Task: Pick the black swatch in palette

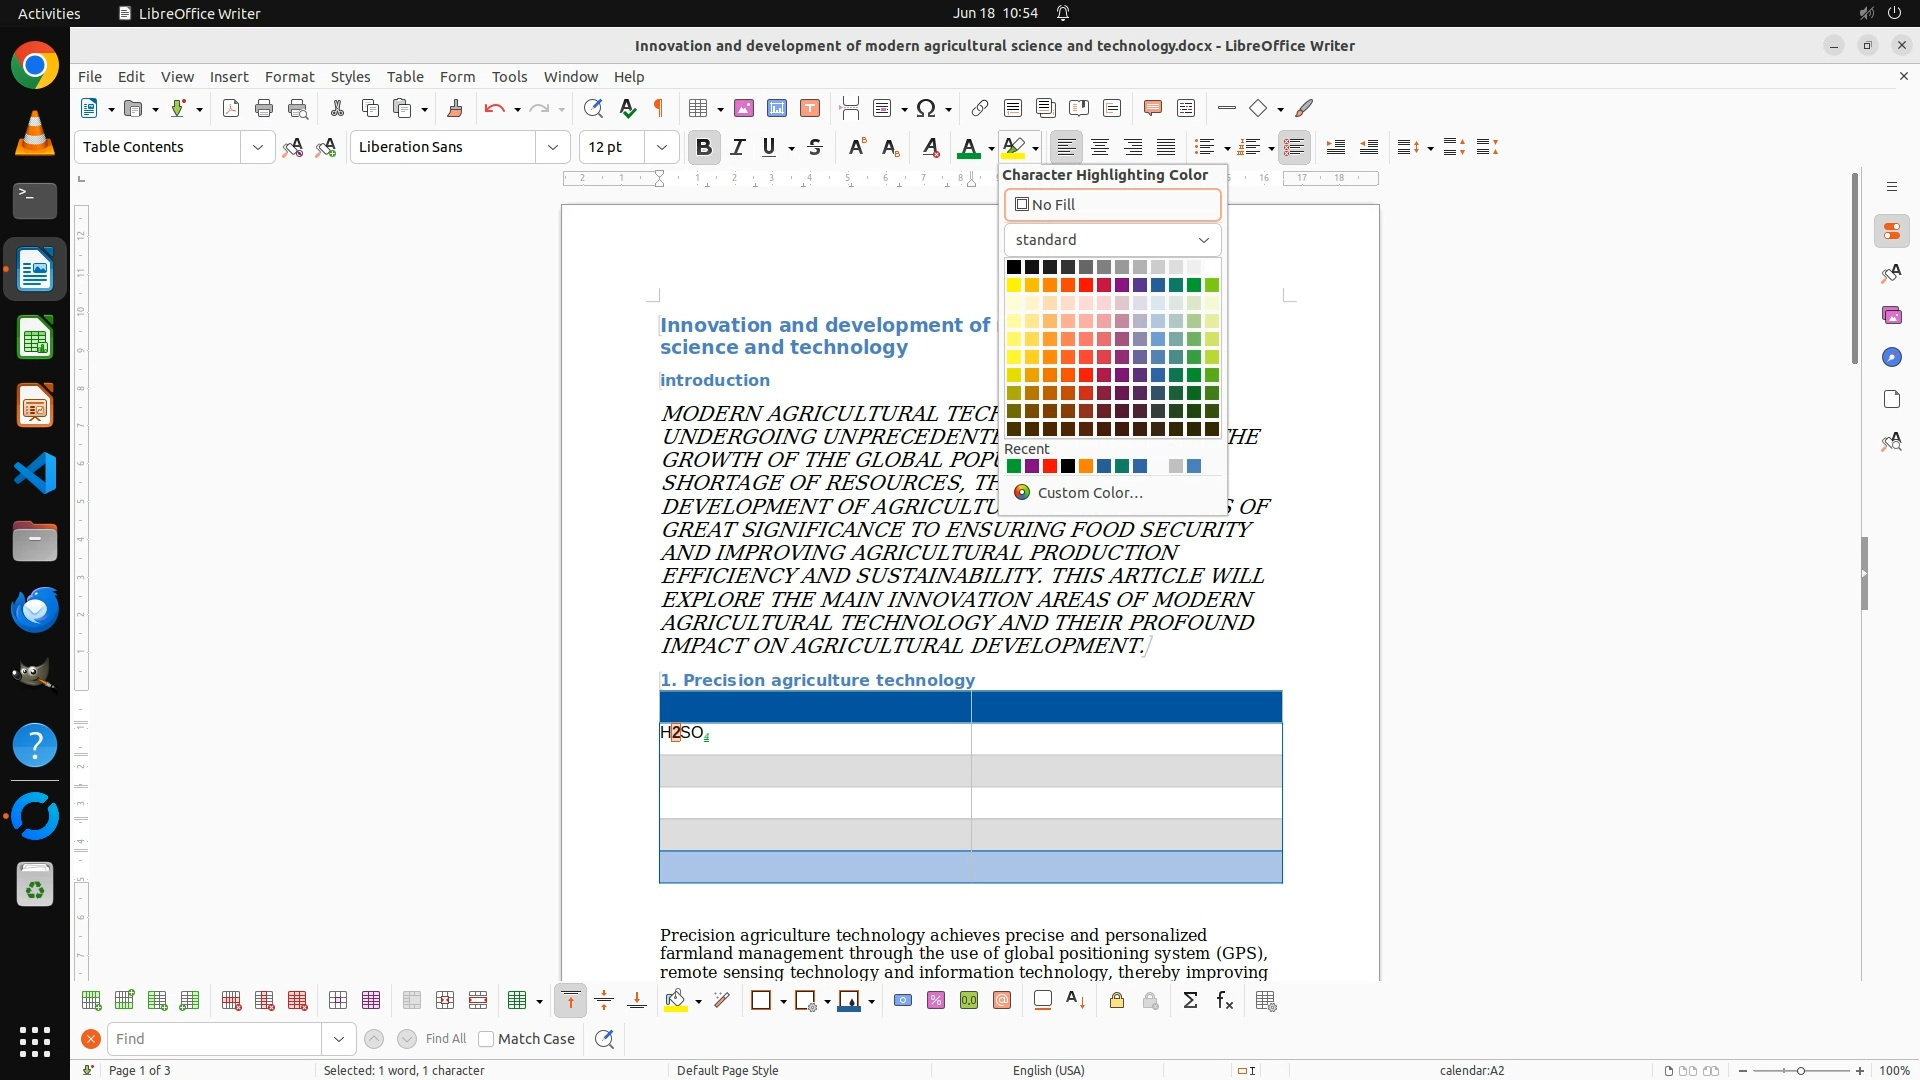Action: click(x=1013, y=267)
